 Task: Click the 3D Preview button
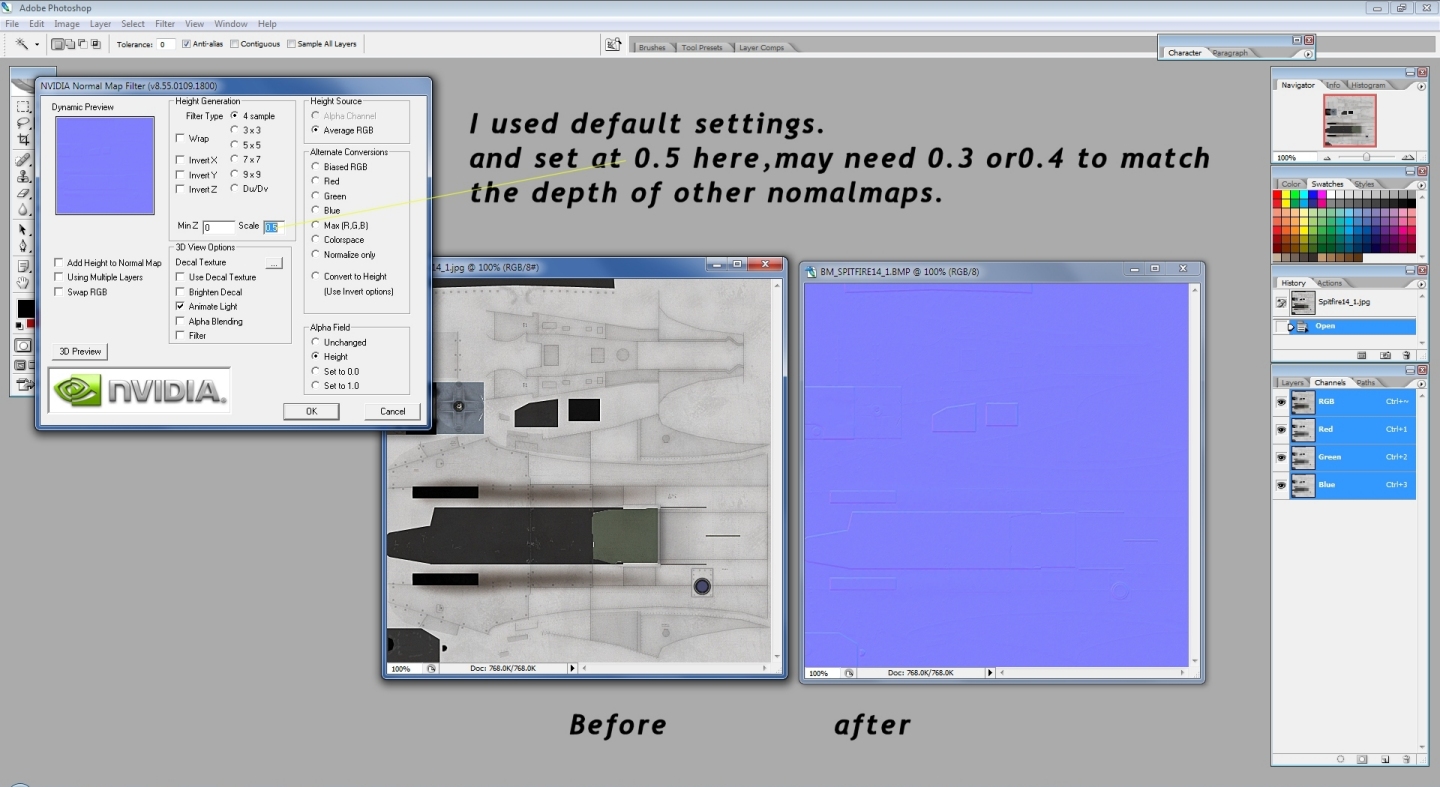coord(80,351)
